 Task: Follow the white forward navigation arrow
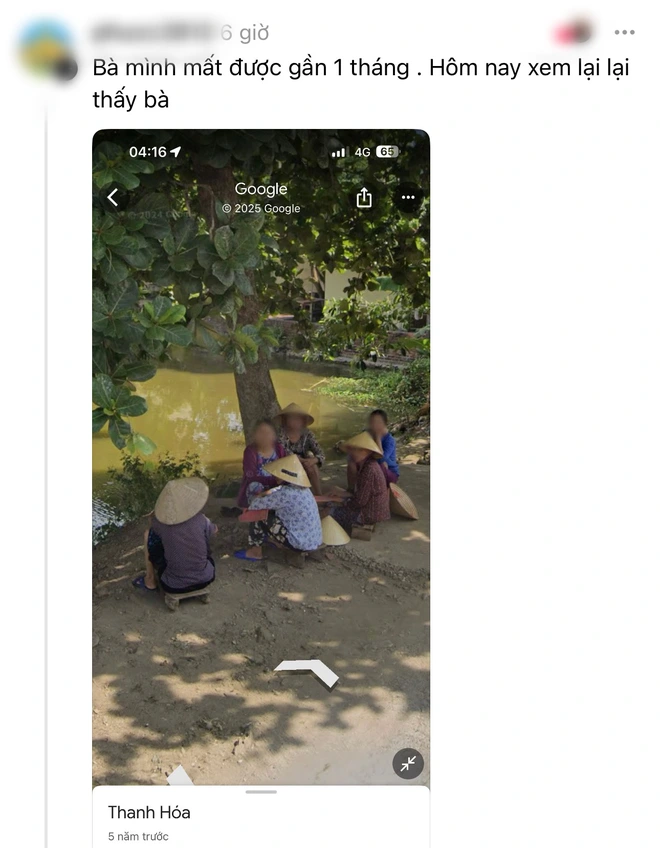coord(307,674)
